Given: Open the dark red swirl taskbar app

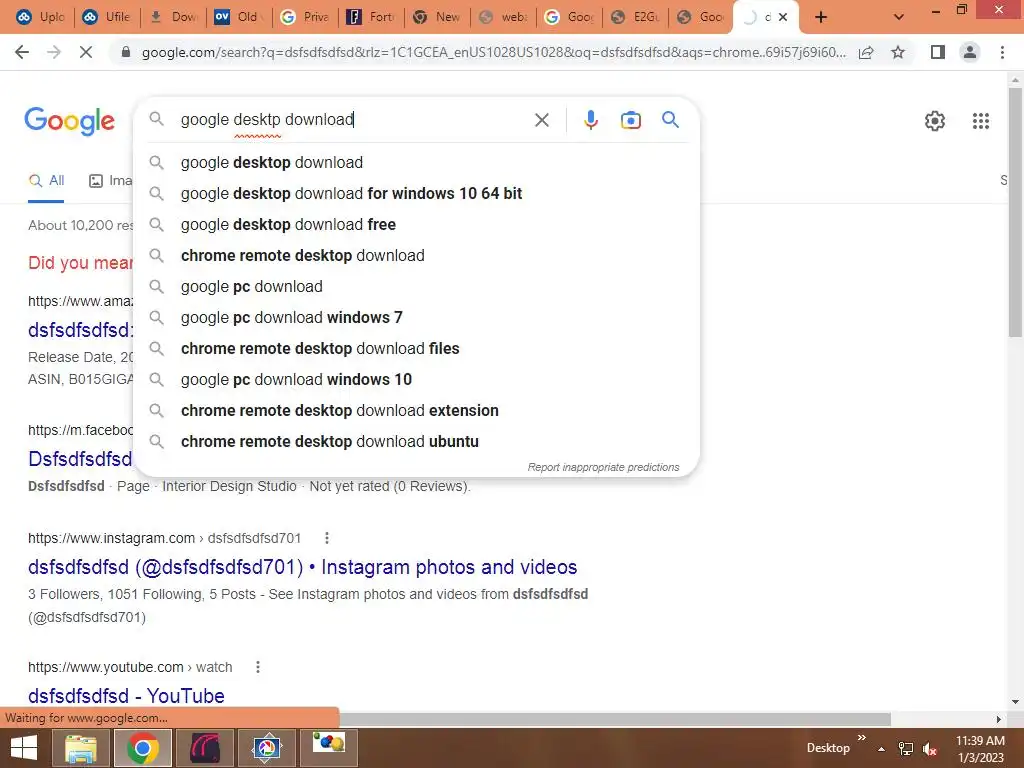Looking at the screenshot, I should tap(204, 748).
